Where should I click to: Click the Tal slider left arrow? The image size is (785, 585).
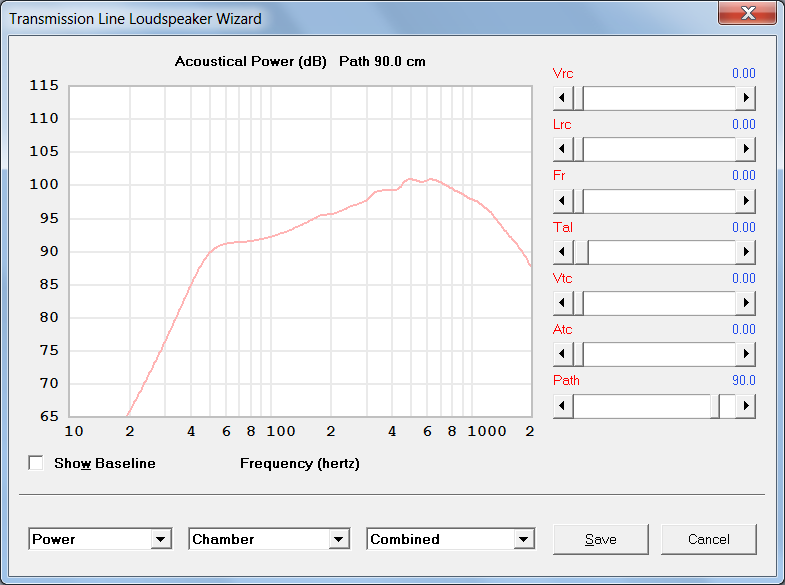coord(563,252)
